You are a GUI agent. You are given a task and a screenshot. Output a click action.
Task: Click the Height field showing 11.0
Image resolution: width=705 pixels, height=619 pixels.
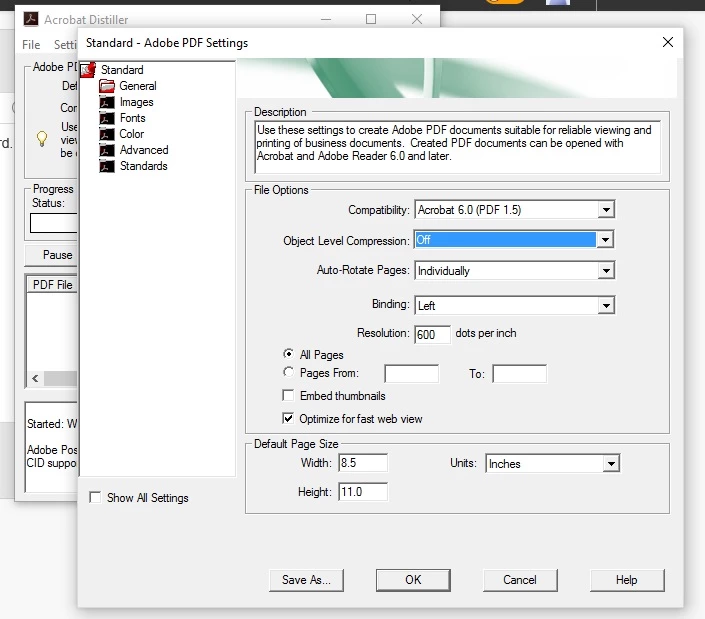click(x=363, y=492)
